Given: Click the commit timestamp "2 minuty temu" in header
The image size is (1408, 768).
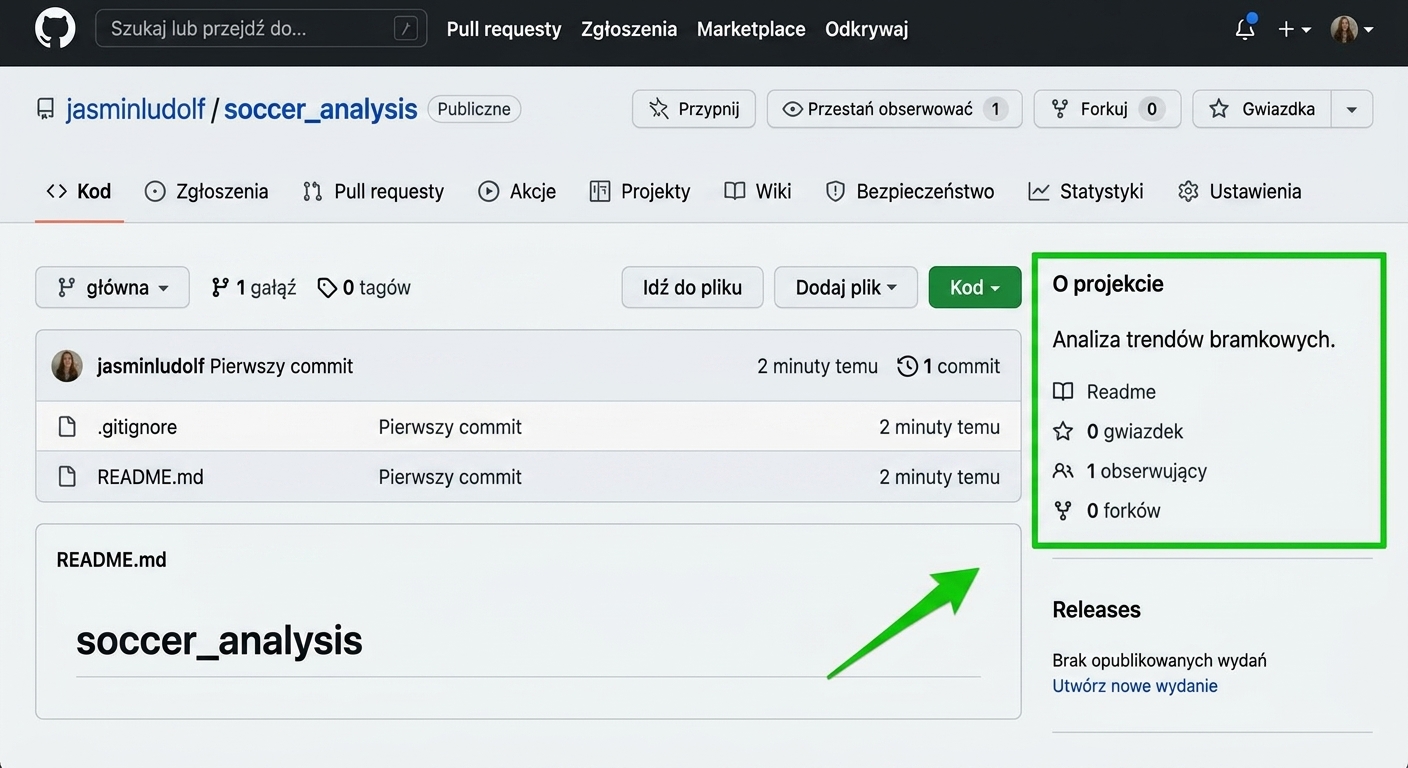Looking at the screenshot, I should 818,367.
